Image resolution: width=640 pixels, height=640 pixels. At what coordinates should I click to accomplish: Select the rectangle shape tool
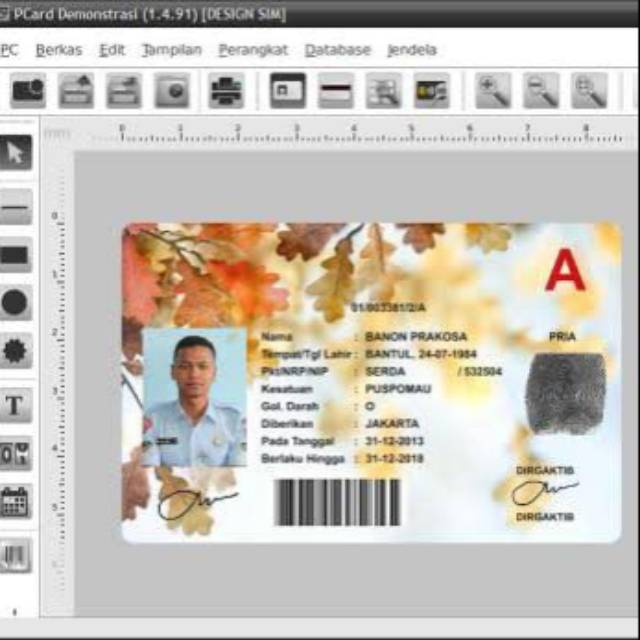click(15, 255)
